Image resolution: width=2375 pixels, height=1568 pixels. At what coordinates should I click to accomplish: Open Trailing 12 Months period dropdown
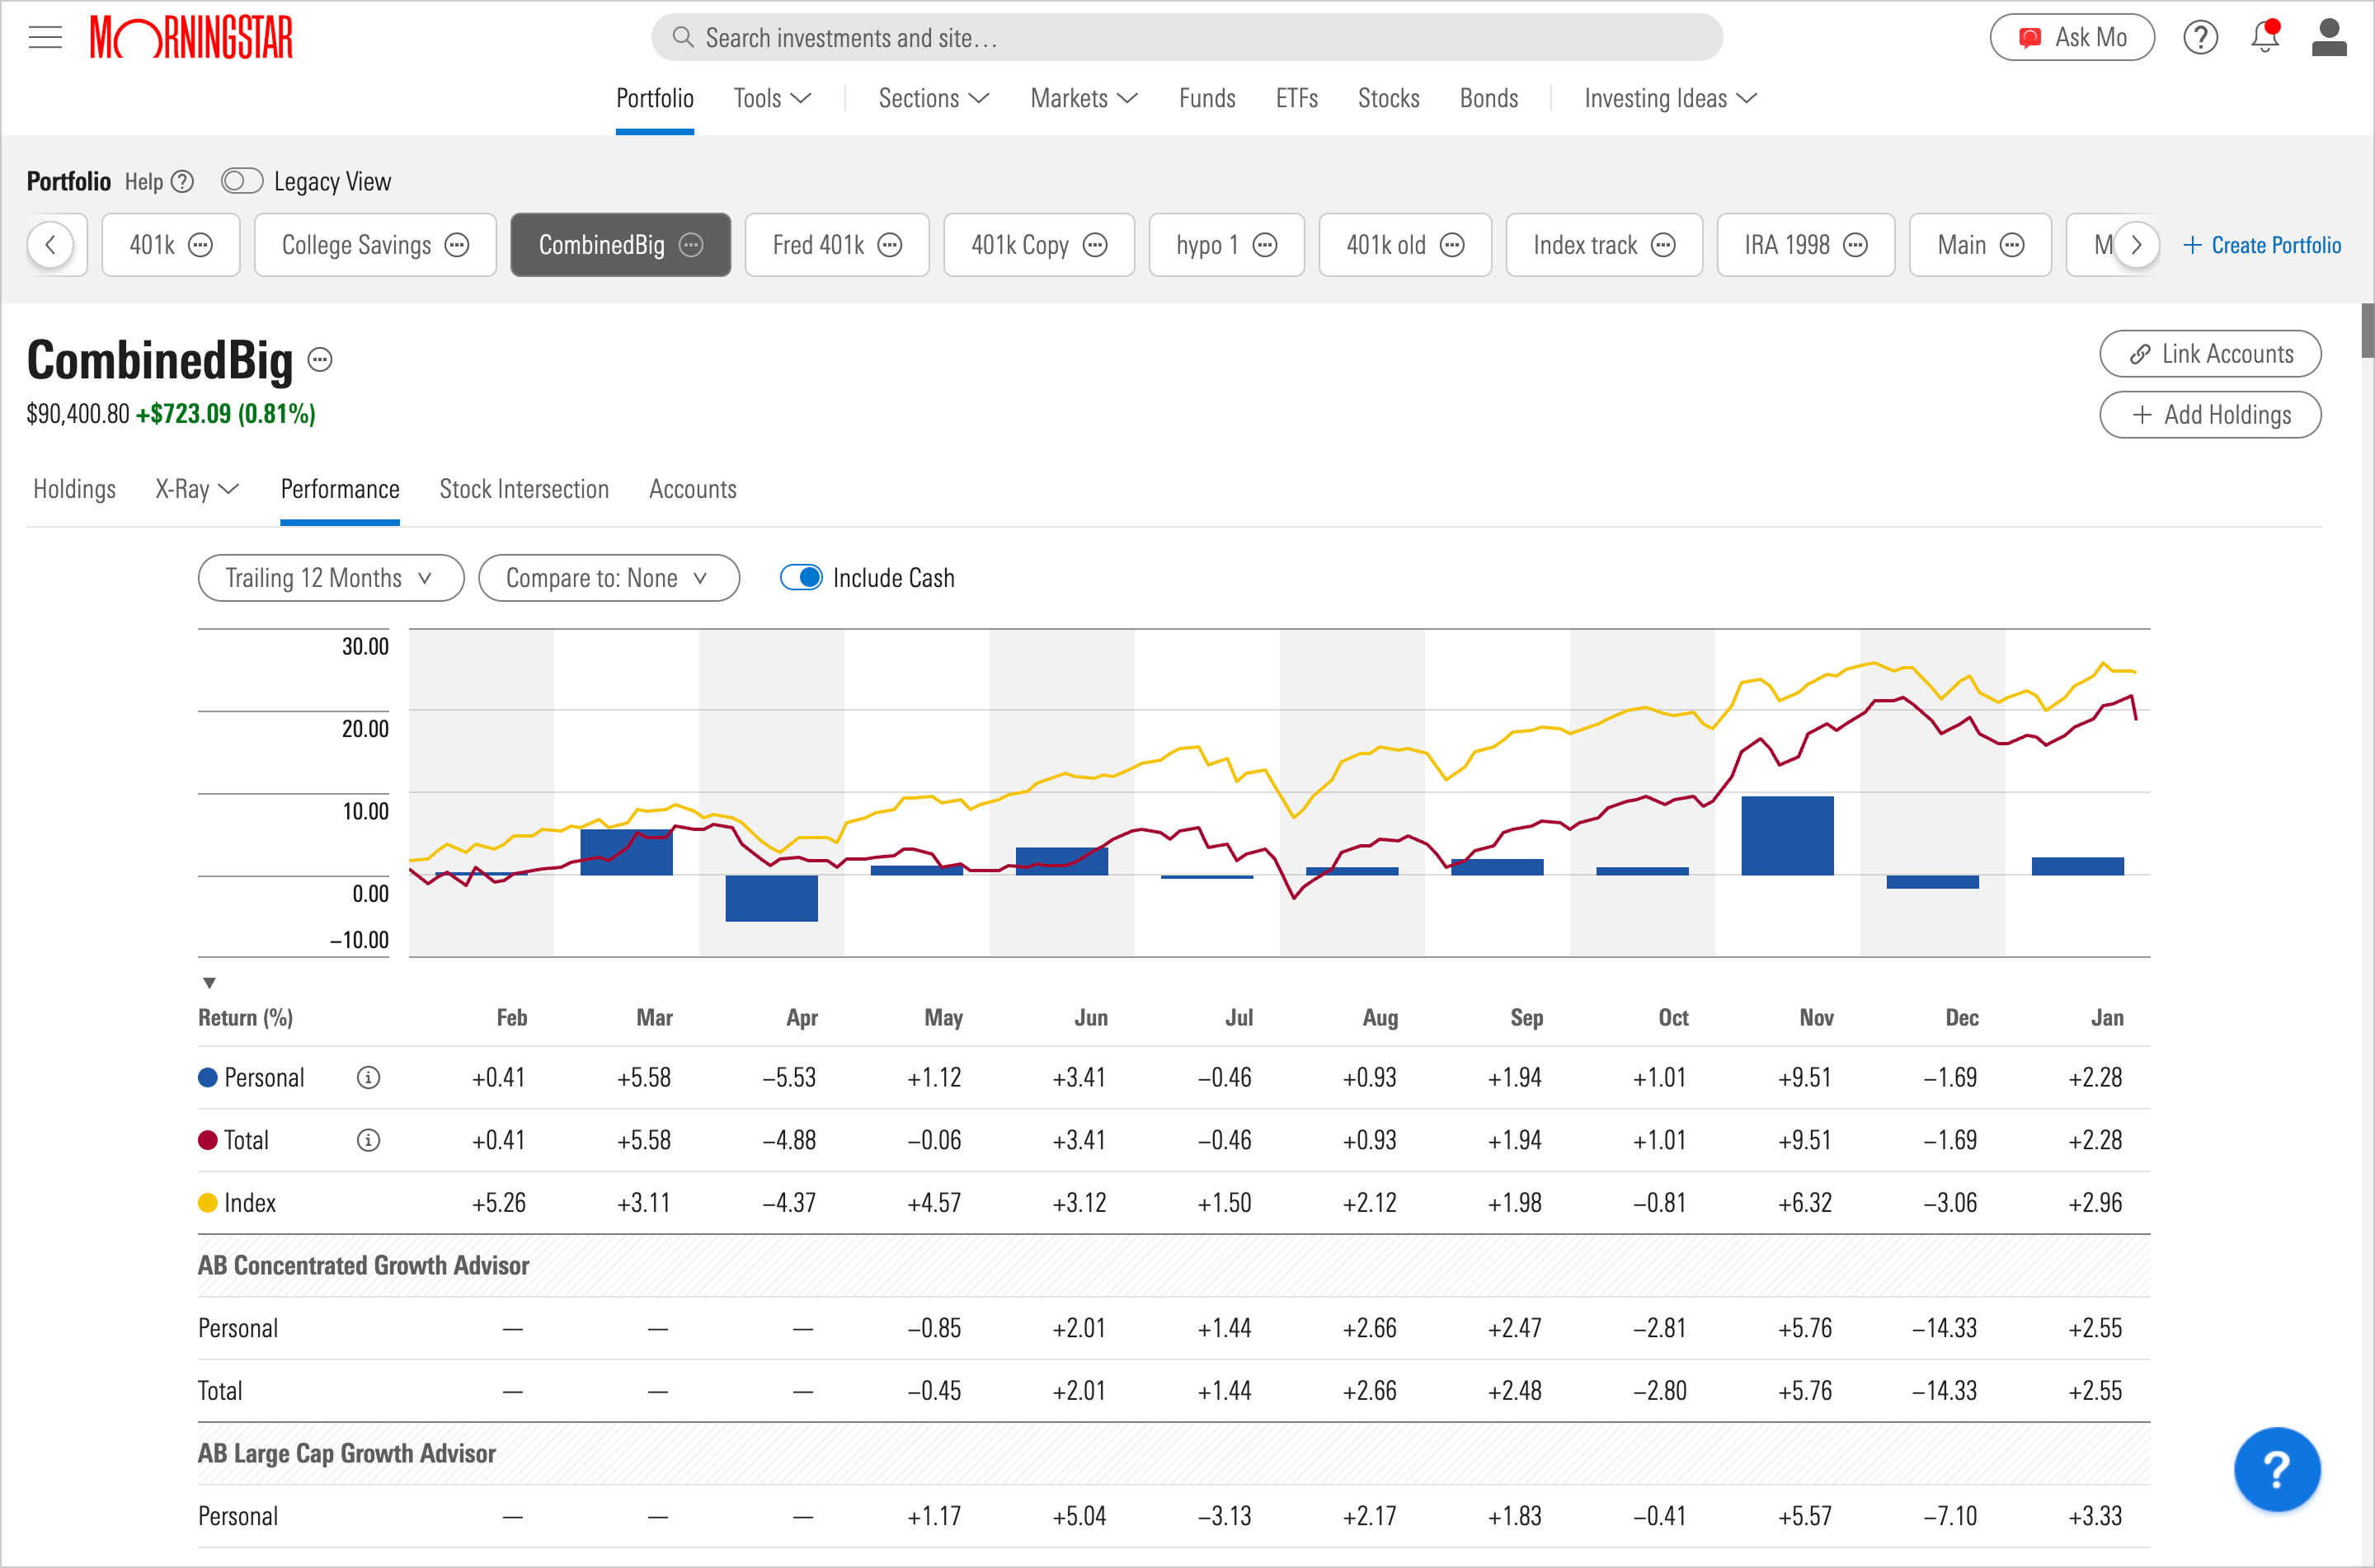(330, 578)
